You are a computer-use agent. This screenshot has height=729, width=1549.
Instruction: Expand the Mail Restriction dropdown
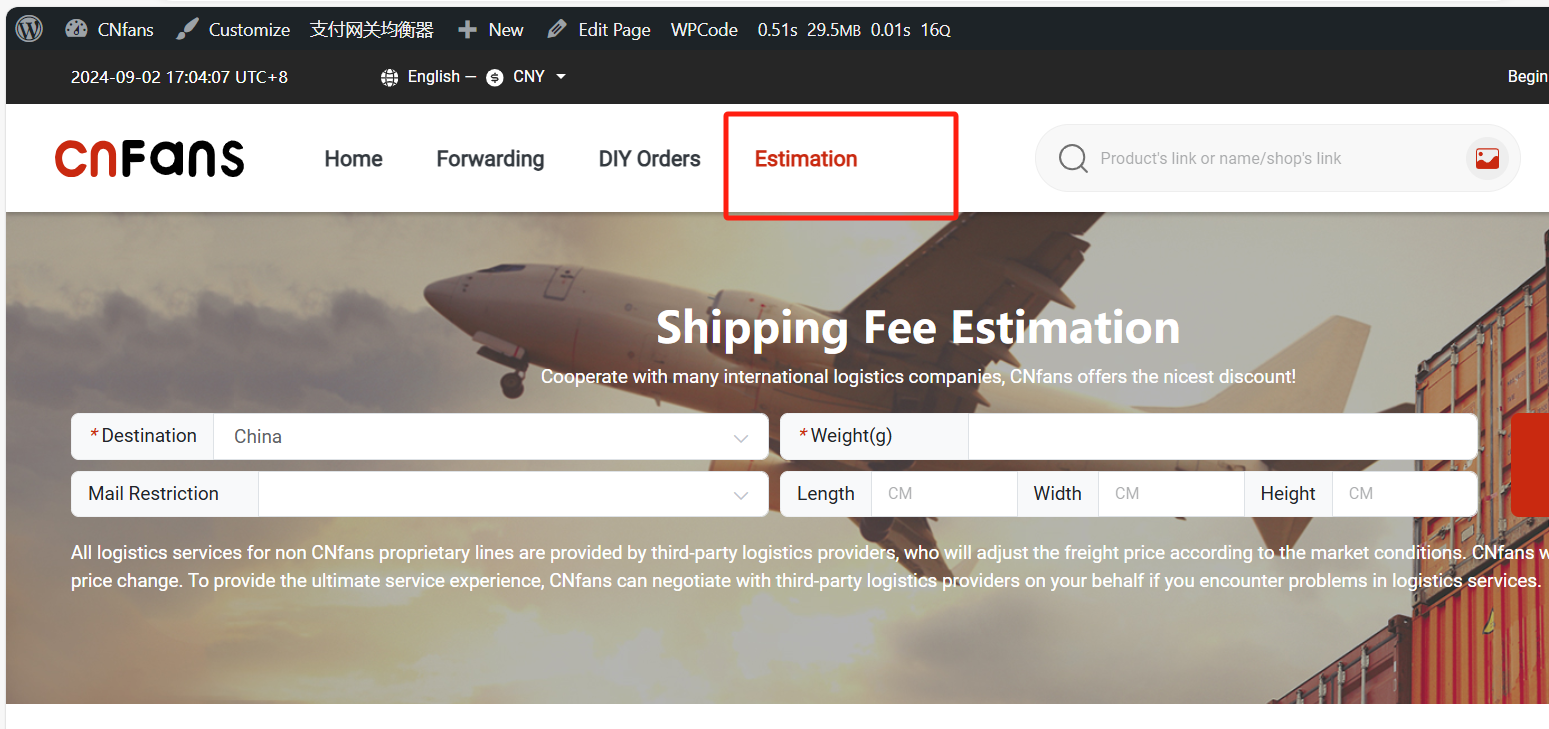[x=513, y=494]
